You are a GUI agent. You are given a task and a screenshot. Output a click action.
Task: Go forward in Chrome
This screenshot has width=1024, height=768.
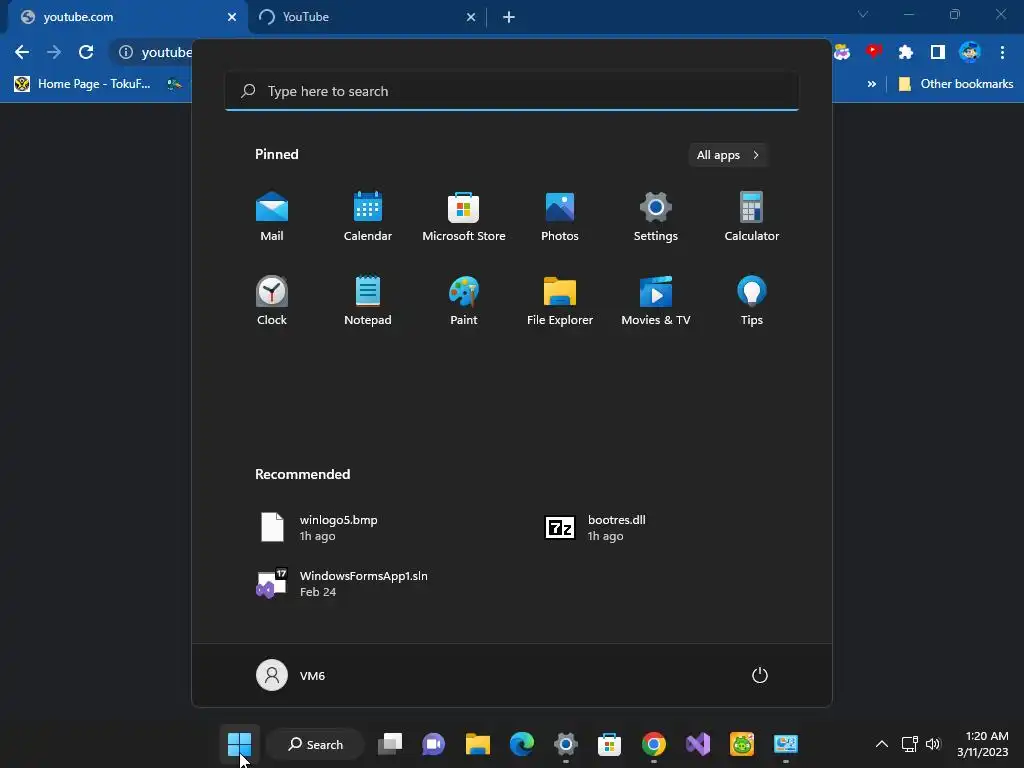[54, 52]
